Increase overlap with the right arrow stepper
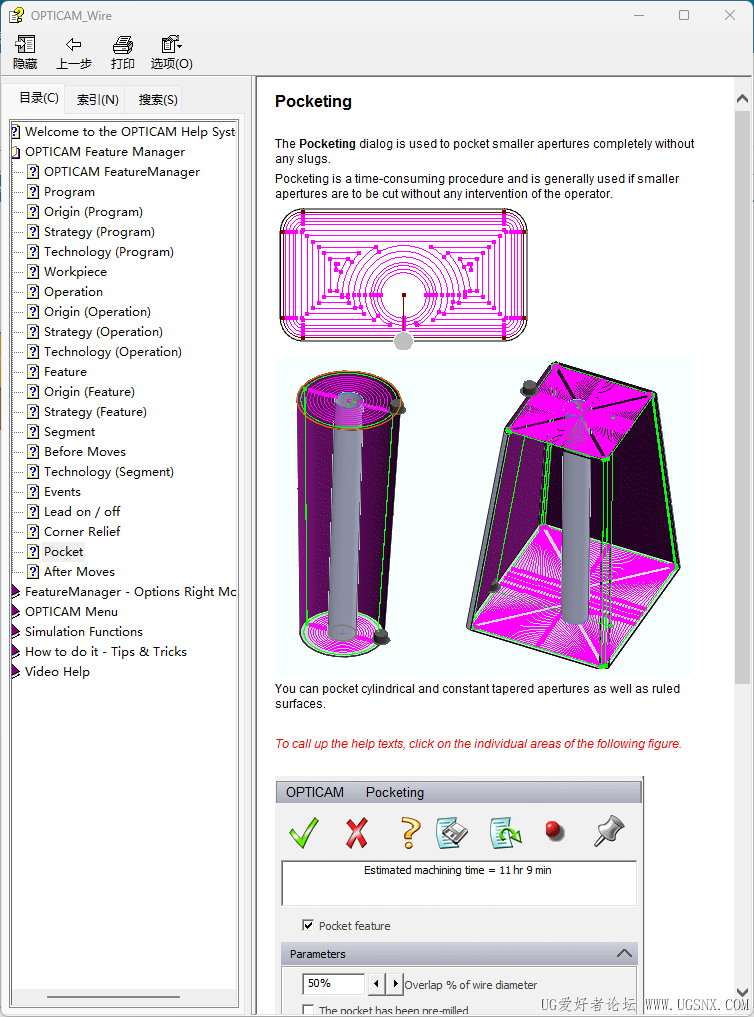 395,984
